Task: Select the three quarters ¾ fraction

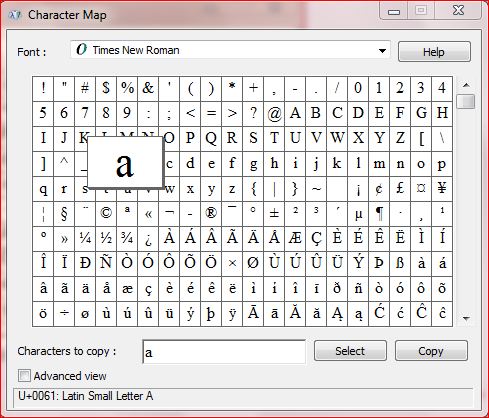Action: pos(127,239)
